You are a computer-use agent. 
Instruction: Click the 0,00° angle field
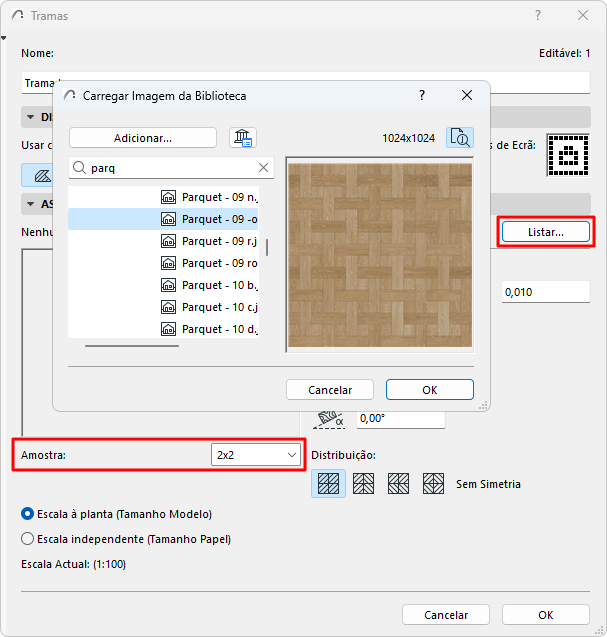coord(401,418)
